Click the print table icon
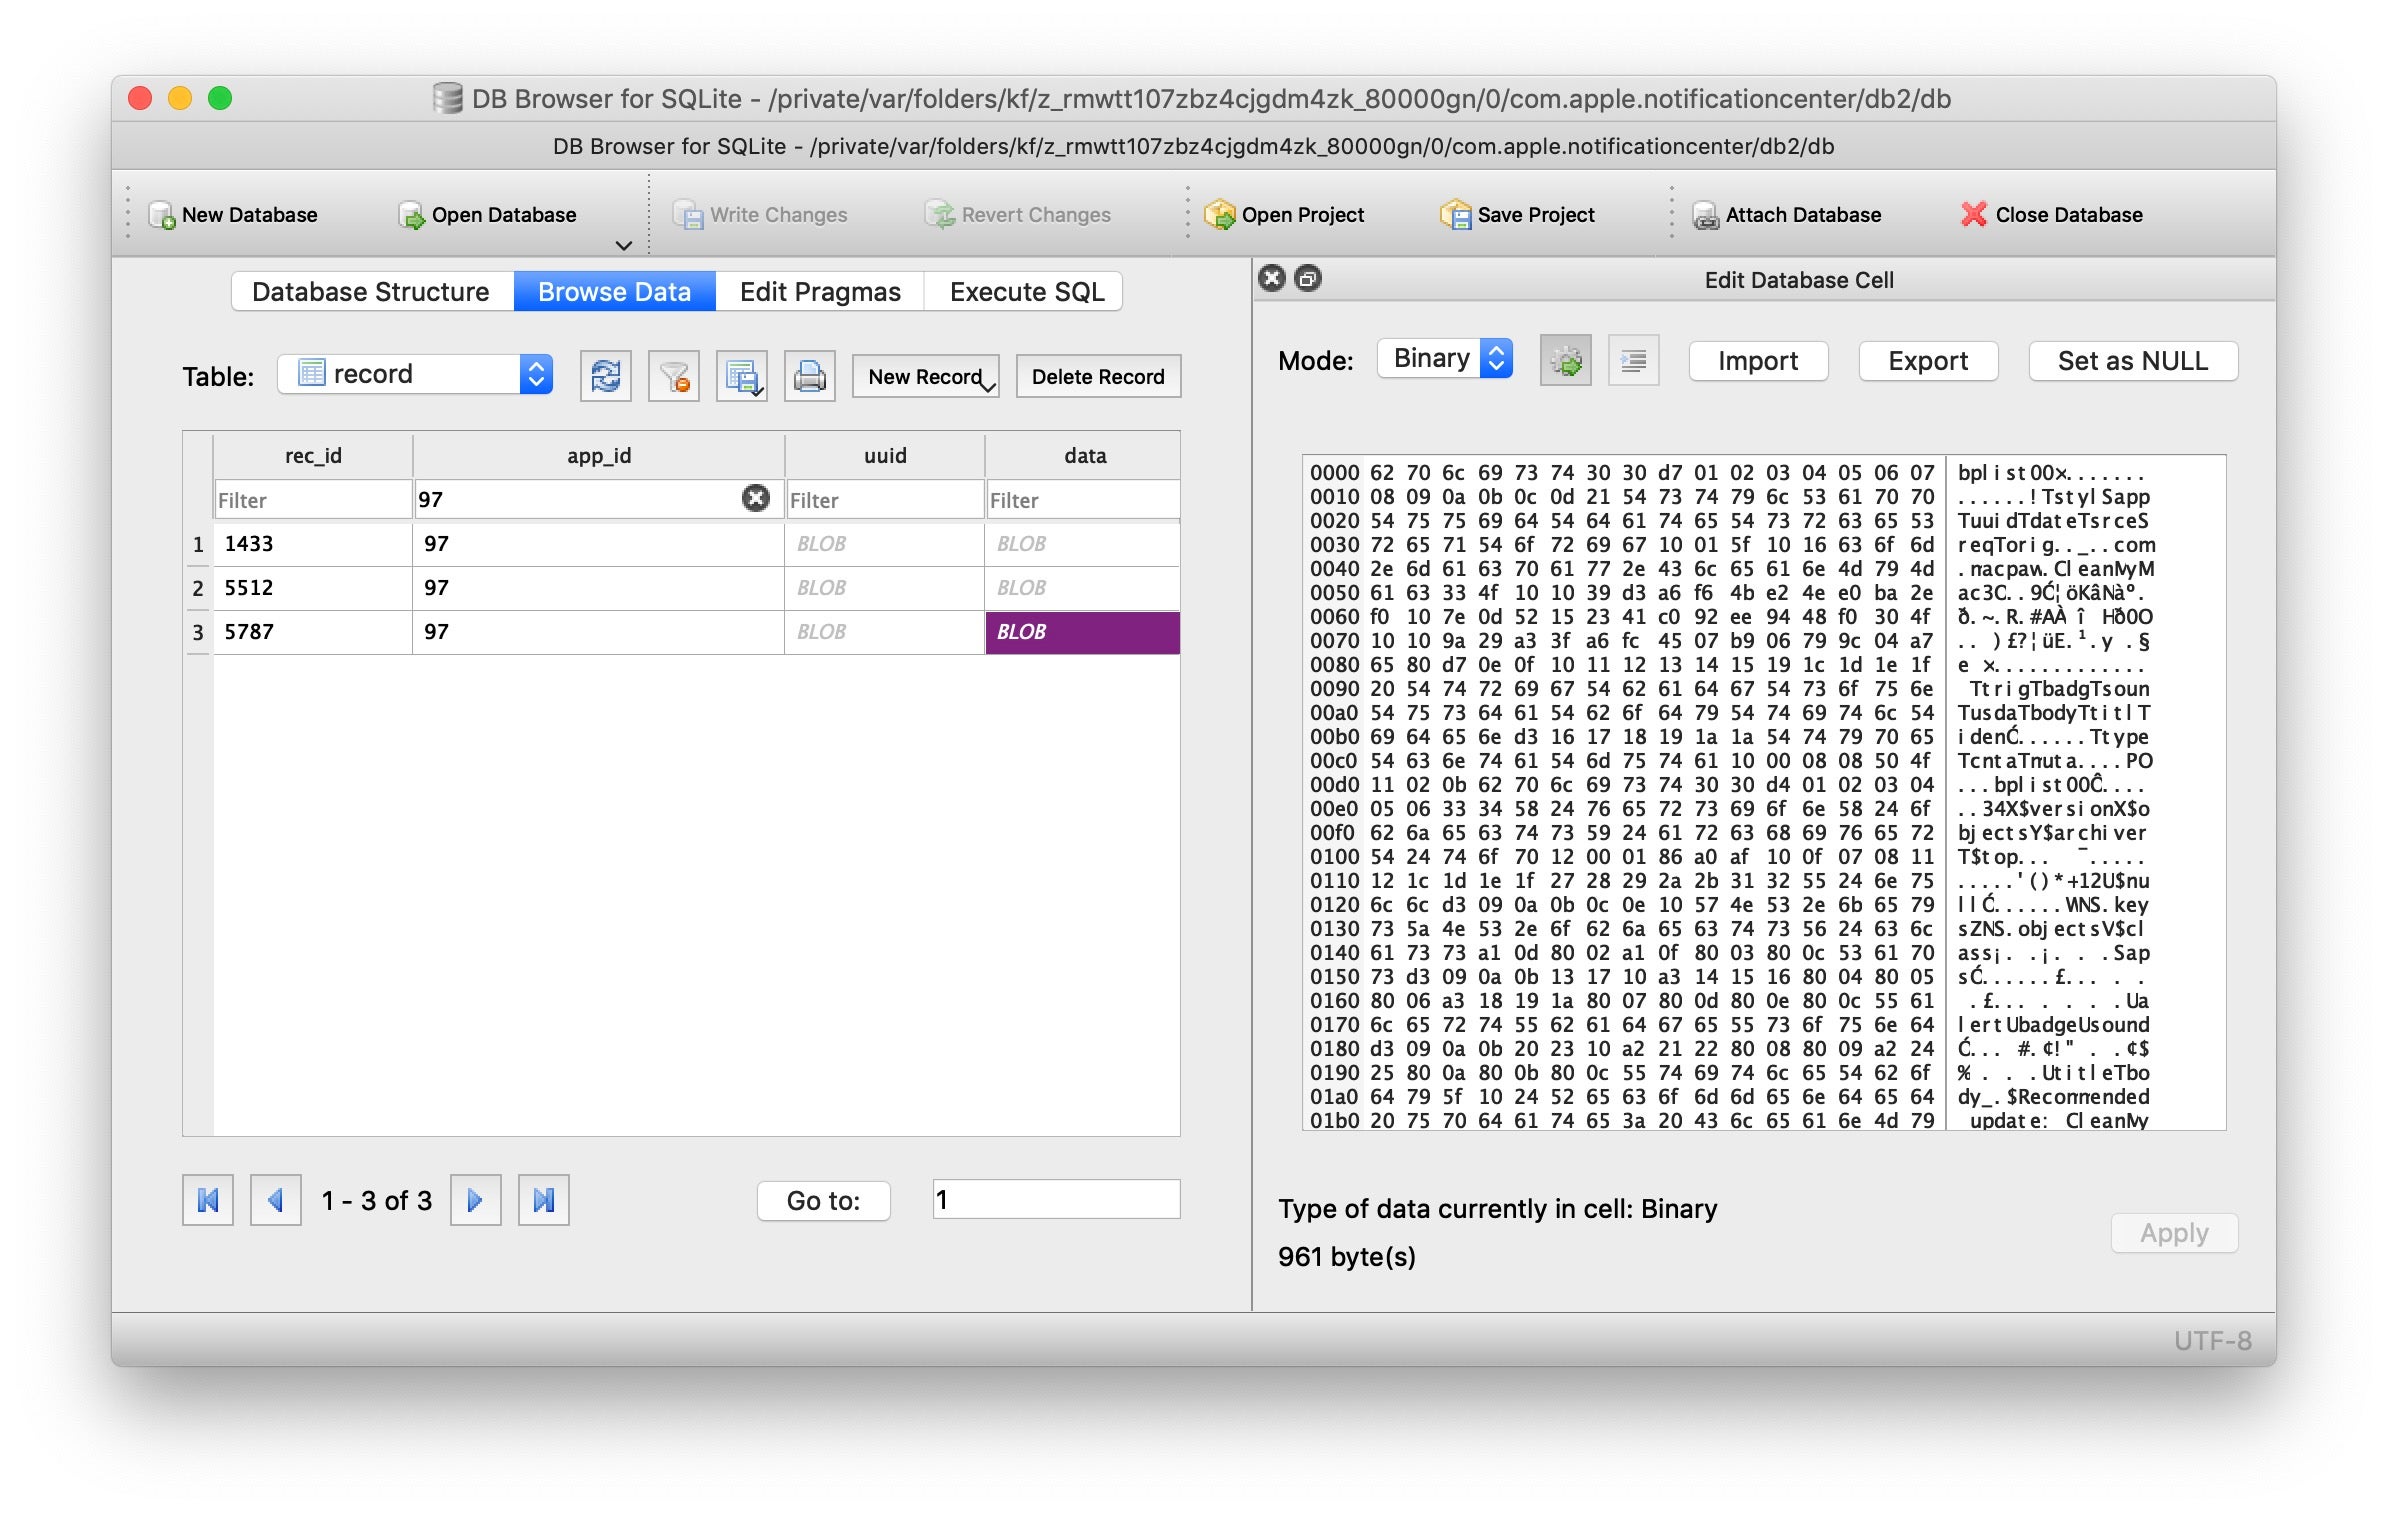This screenshot has height=1514, width=2388. coord(809,374)
